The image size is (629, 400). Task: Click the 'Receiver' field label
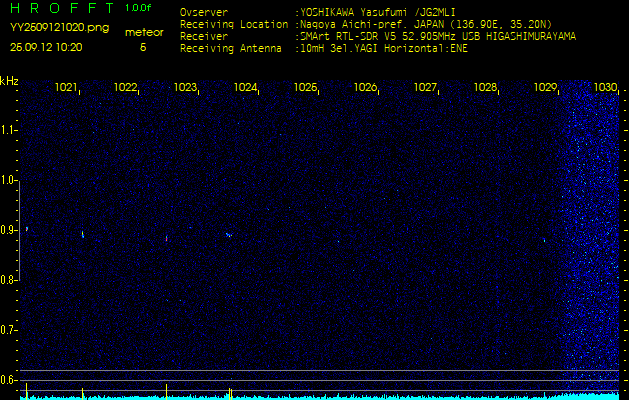click(204, 37)
